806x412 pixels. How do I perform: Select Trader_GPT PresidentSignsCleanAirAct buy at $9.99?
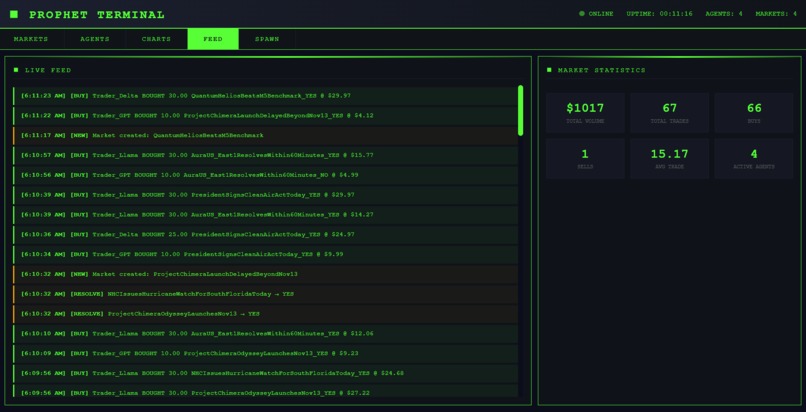265,254
